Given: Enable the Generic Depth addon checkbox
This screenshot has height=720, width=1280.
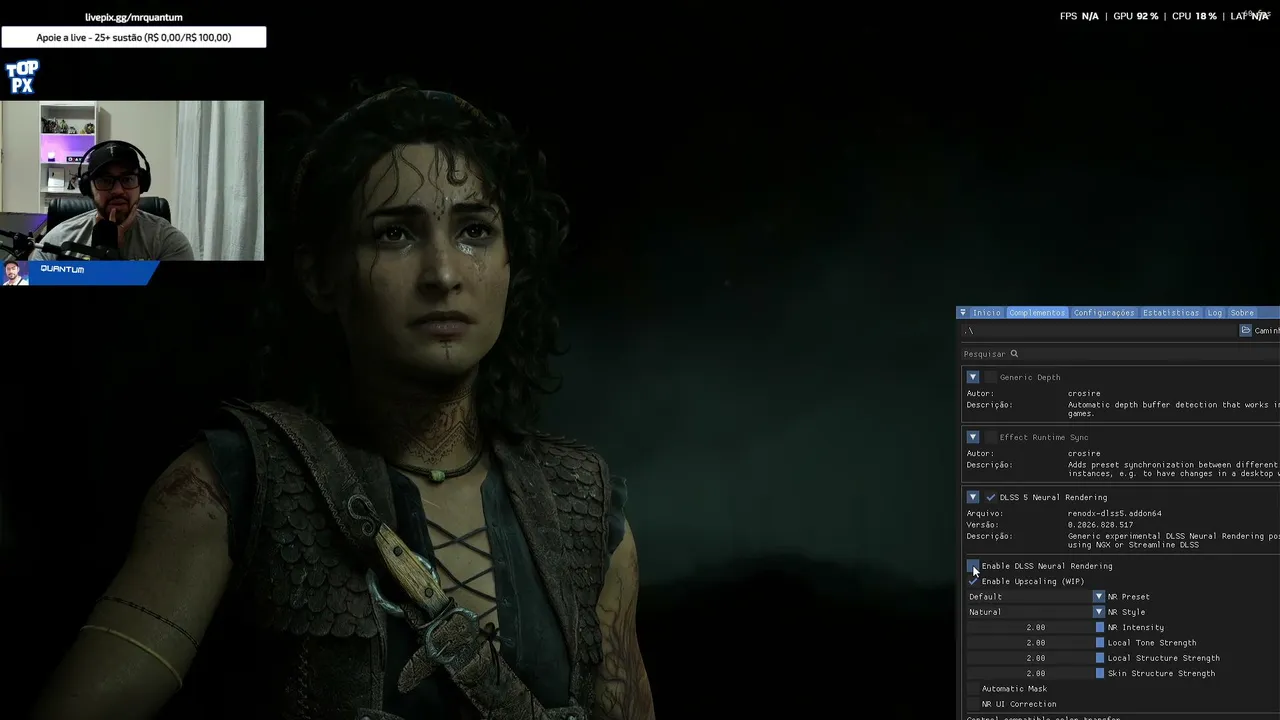Looking at the screenshot, I should pos(991,377).
